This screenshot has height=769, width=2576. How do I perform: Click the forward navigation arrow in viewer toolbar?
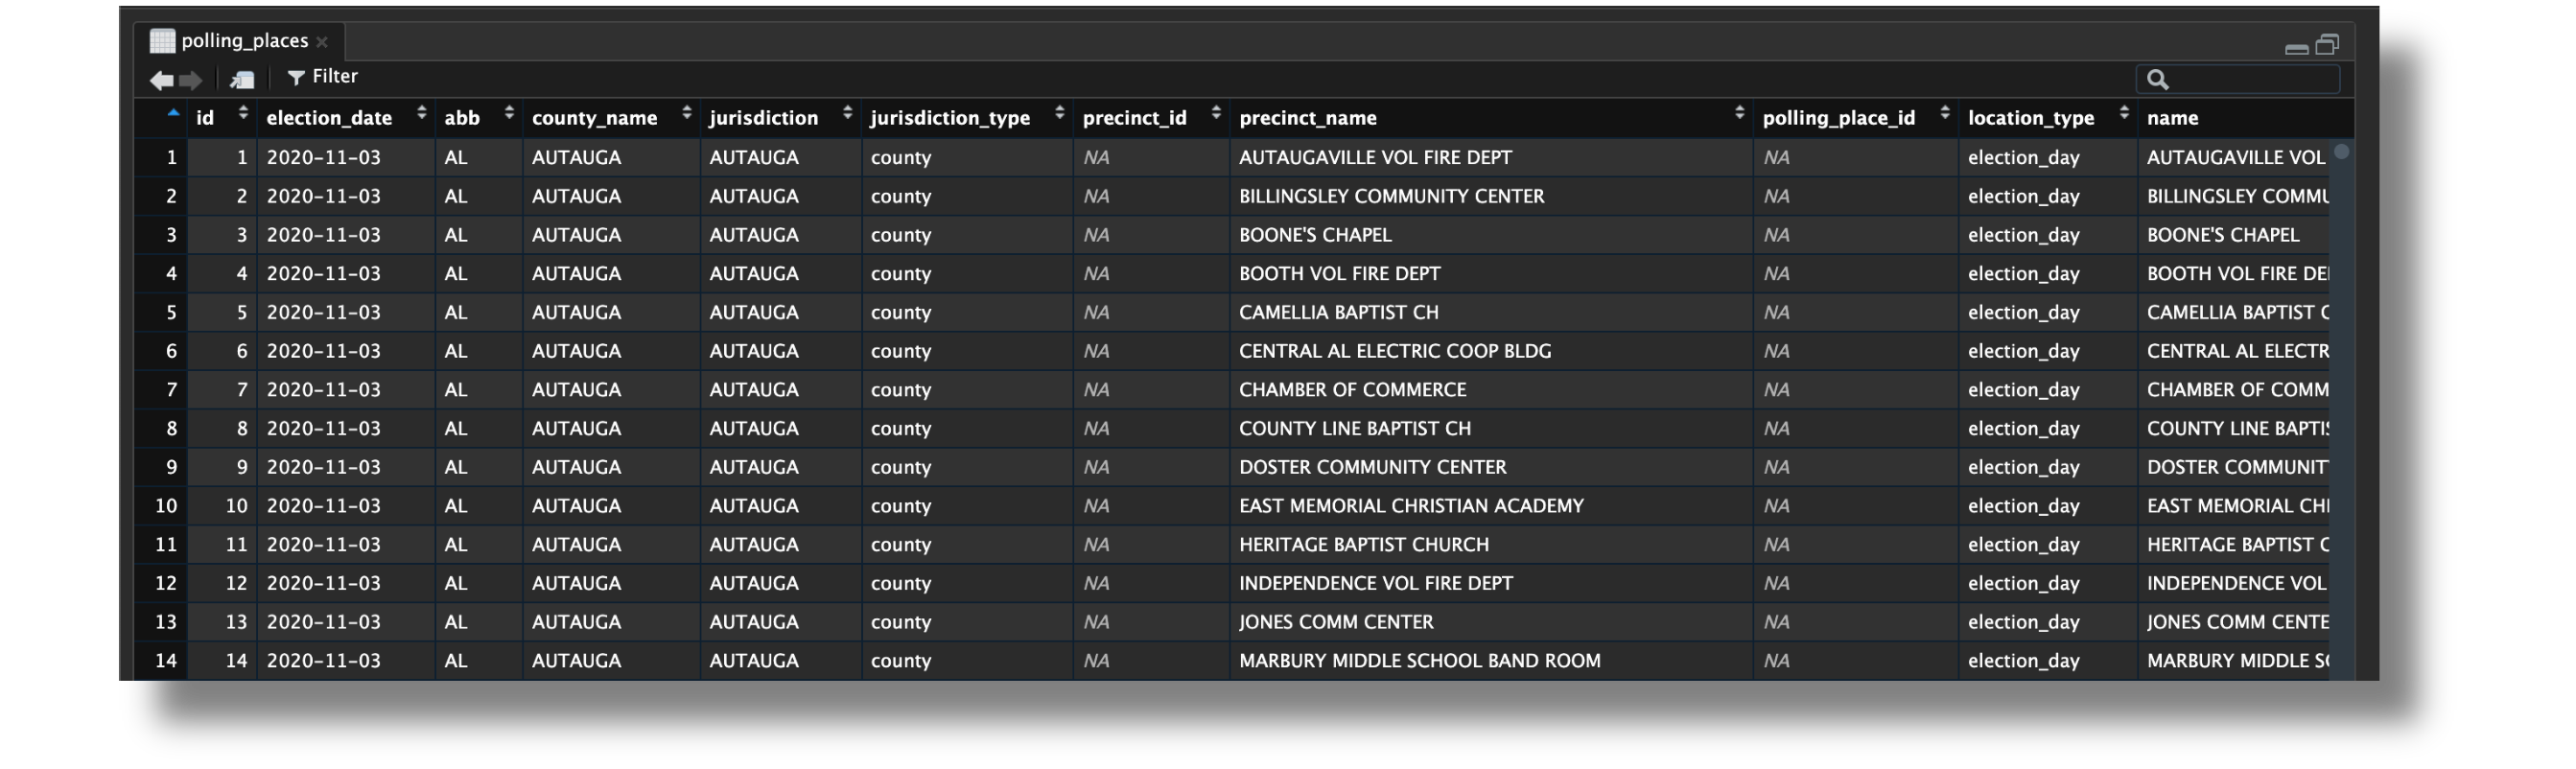pyautogui.click(x=191, y=80)
